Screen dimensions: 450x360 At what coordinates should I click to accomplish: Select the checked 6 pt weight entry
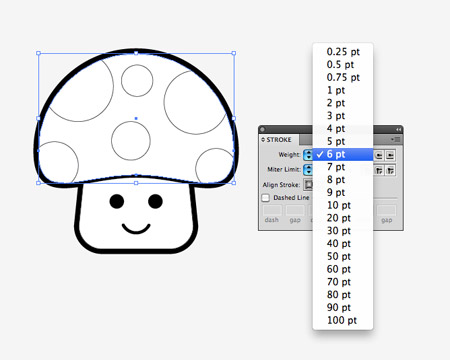click(343, 154)
